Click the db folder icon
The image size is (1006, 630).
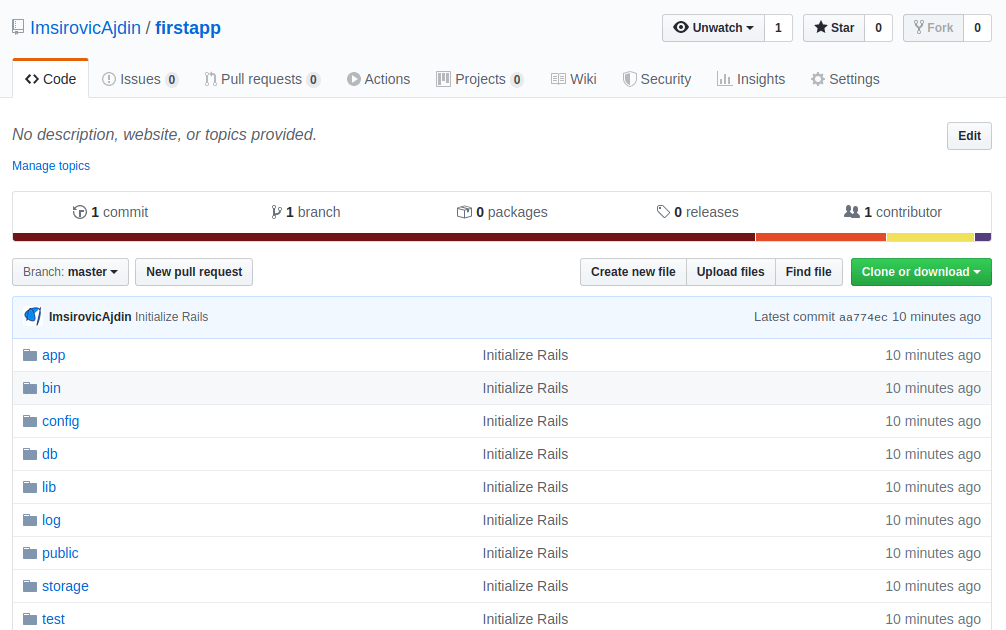[x=30, y=454]
